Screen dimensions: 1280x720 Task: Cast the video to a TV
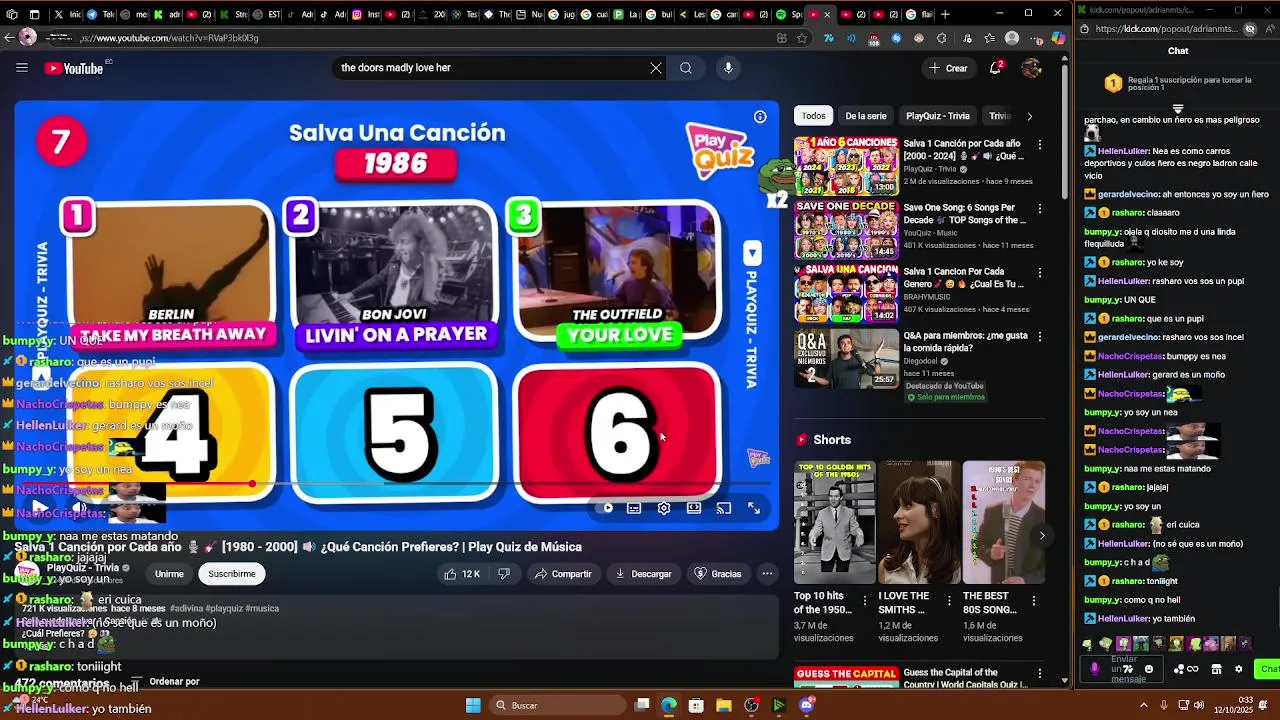pyautogui.click(x=724, y=508)
